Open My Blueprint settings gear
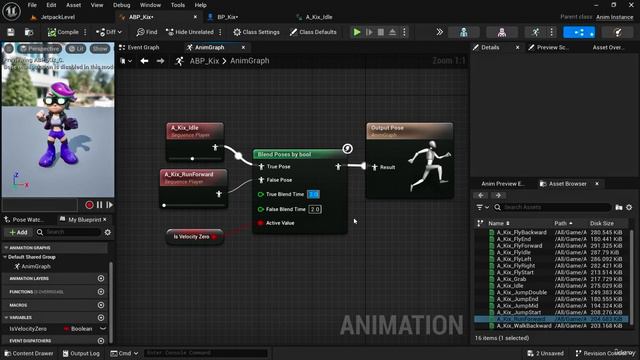This screenshot has height=360, width=640. pyautogui.click(x=108, y=232)
